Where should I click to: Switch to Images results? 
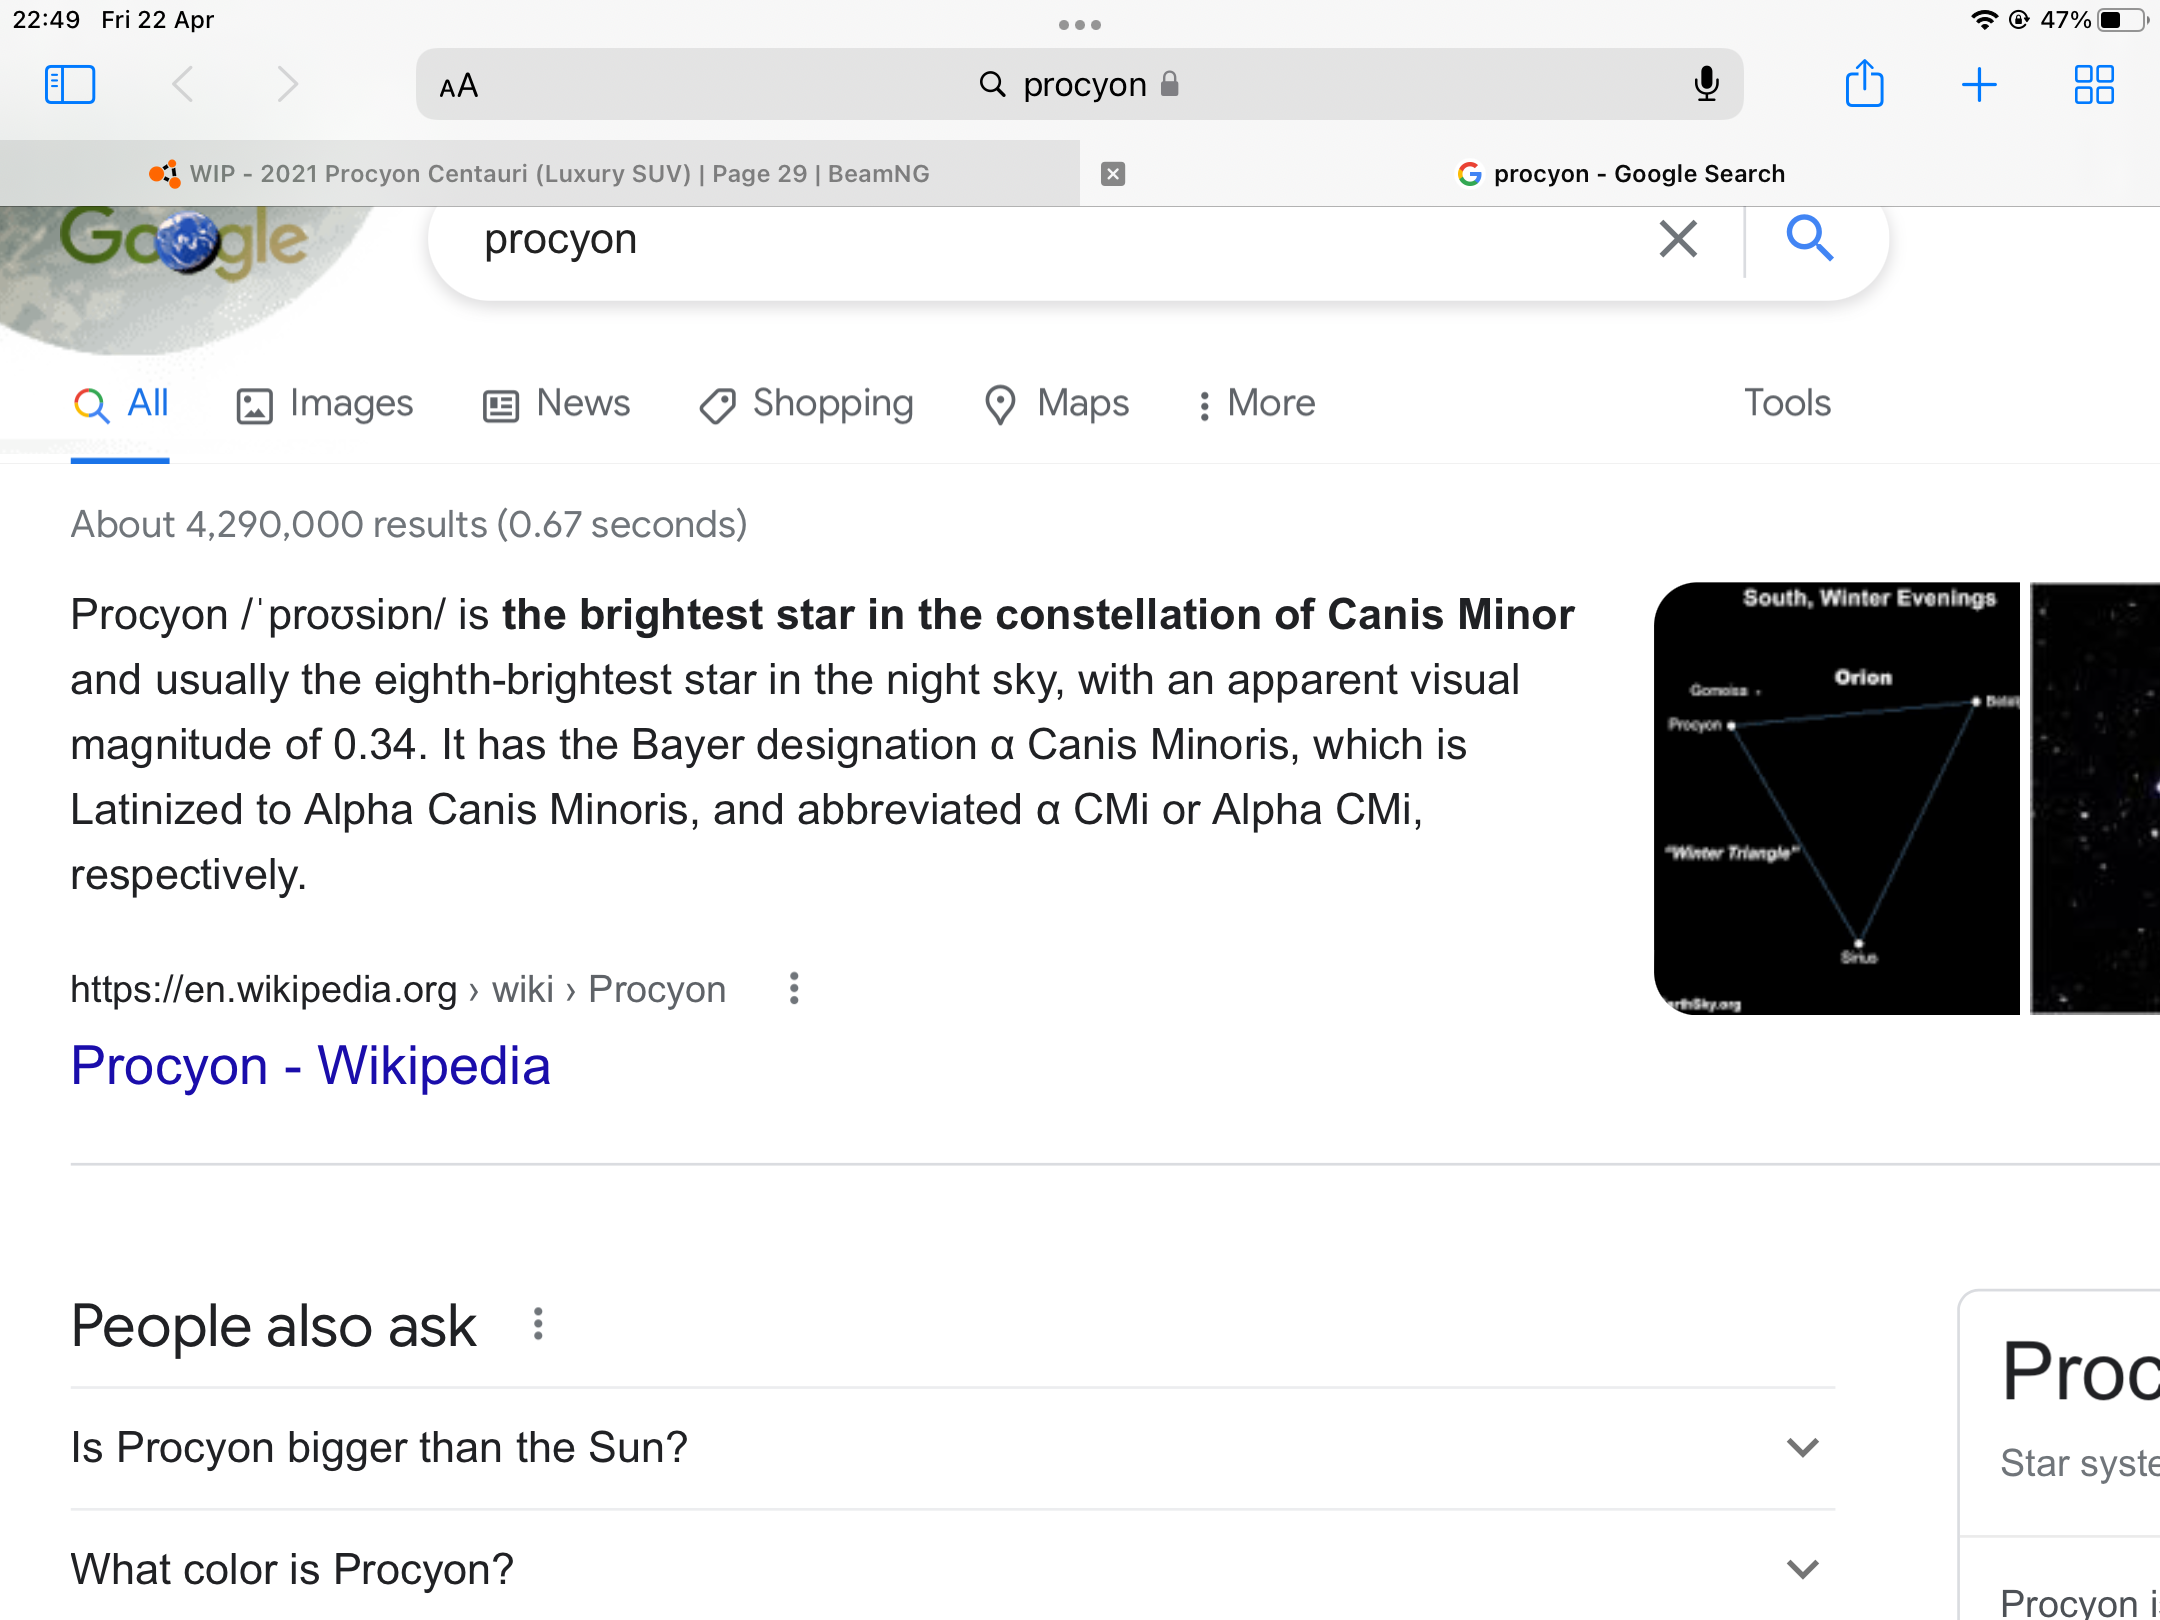325,403
